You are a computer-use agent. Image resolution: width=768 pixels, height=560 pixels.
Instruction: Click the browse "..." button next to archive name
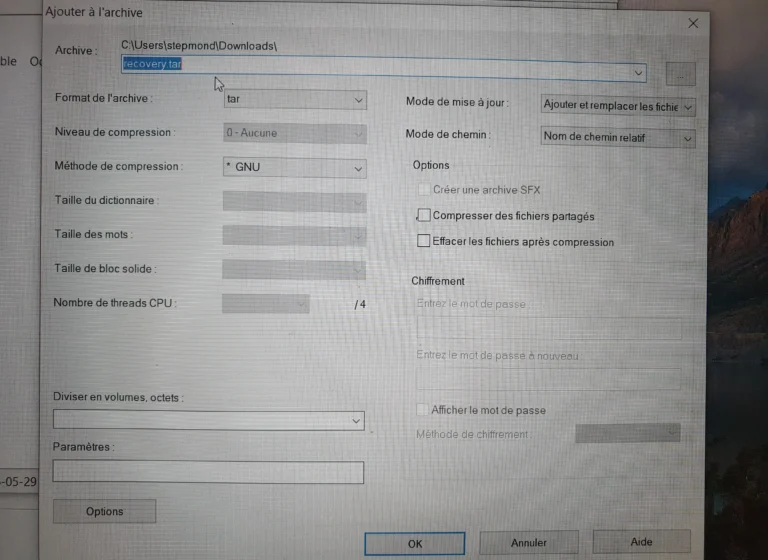pos(680,75)
